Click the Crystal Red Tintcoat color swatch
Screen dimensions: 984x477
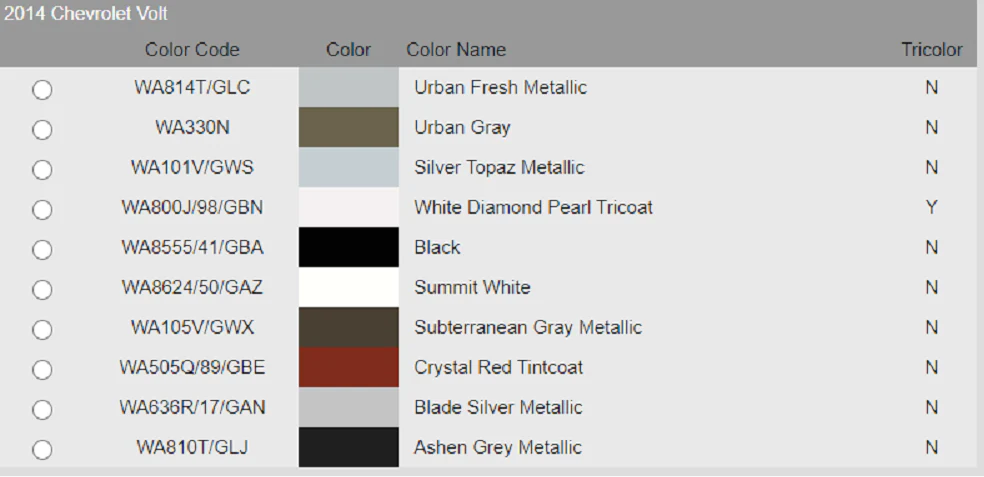pyautogui.click(x=348, y=367)
